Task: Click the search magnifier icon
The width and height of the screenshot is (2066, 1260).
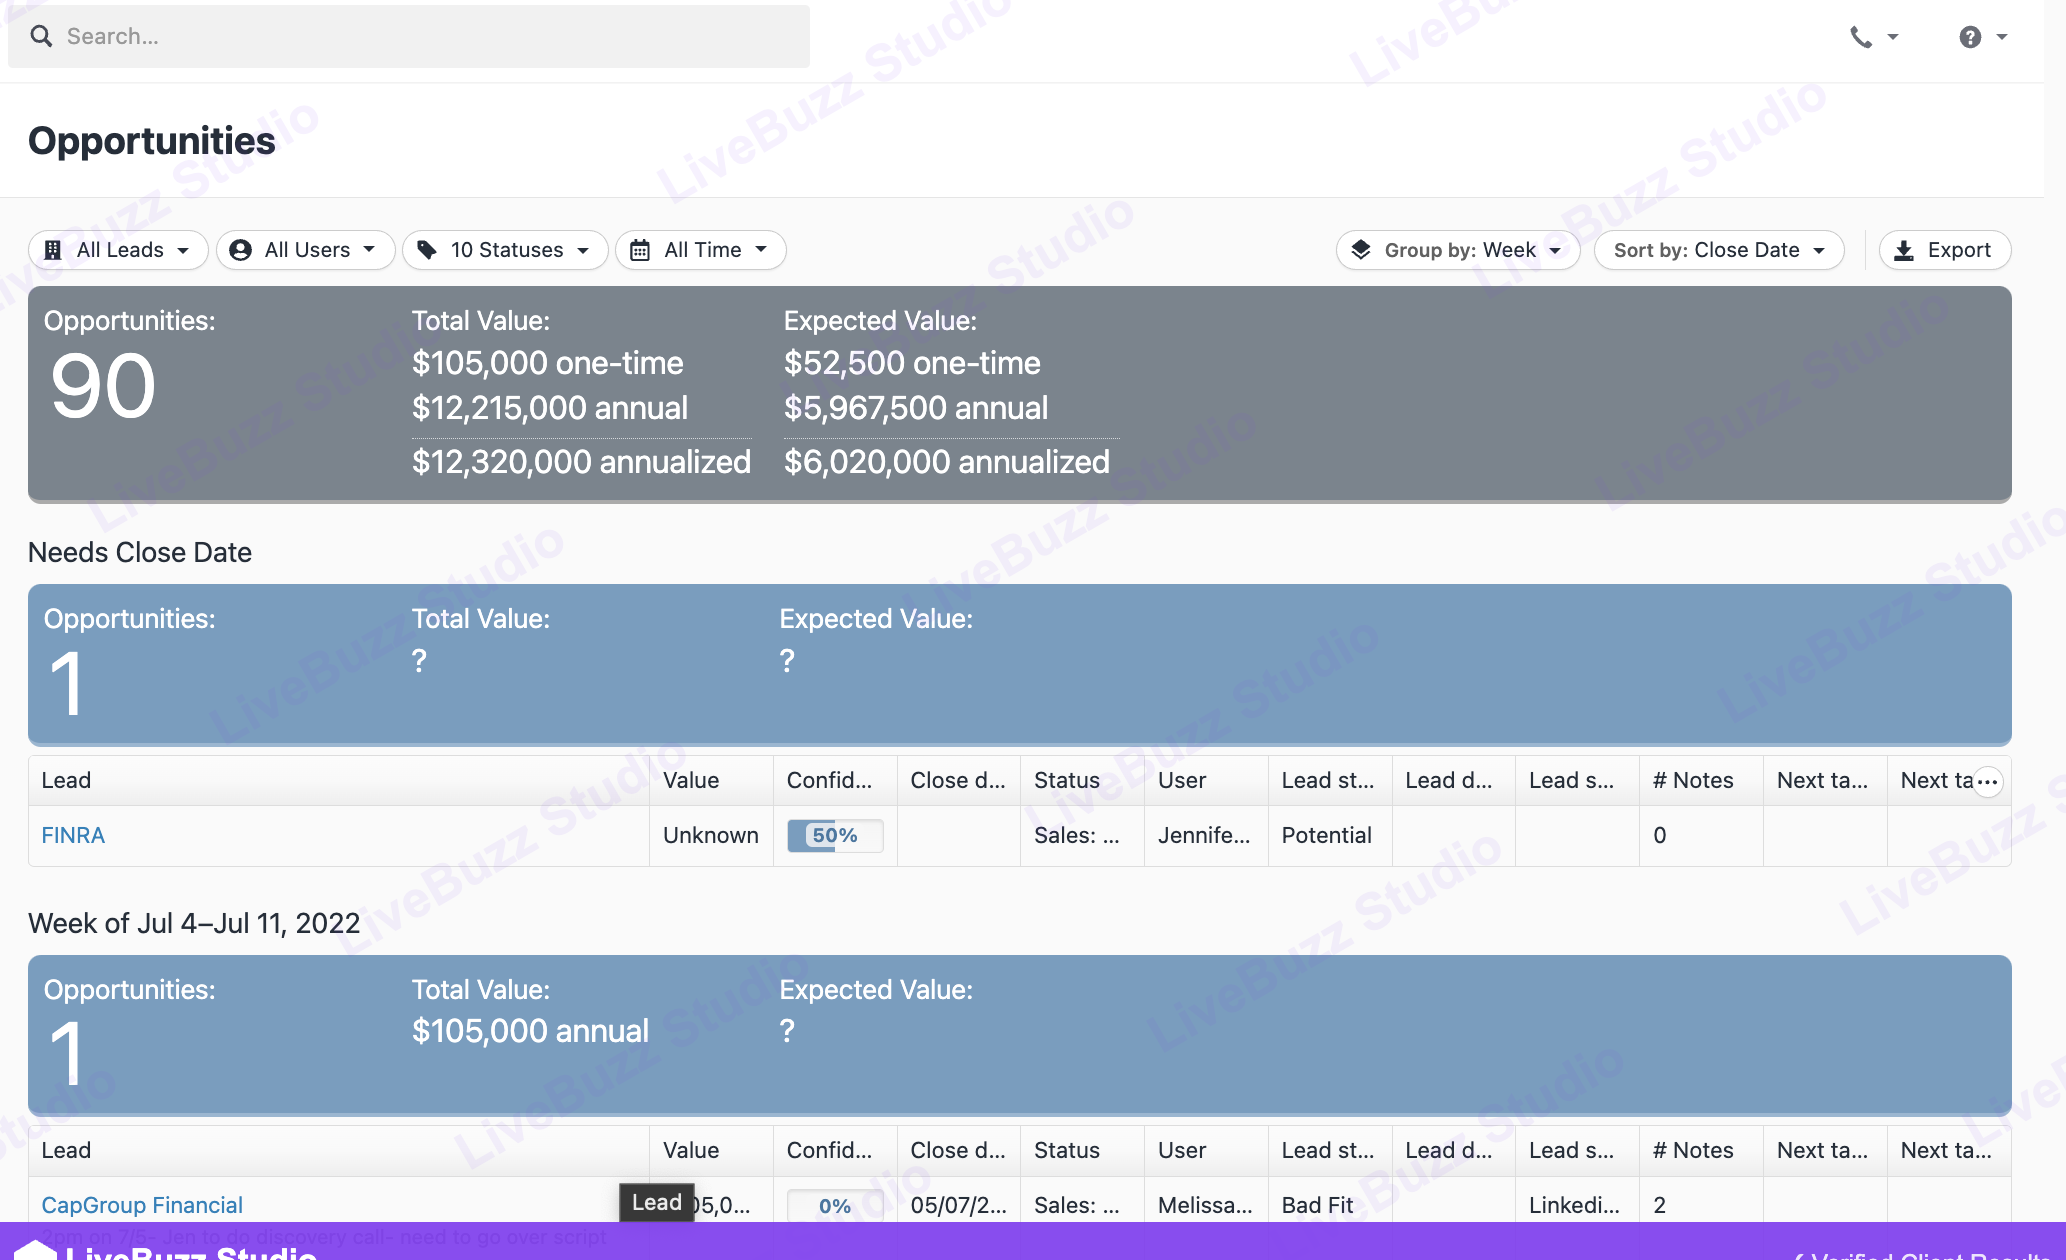Action: click(x=41, y=36)
